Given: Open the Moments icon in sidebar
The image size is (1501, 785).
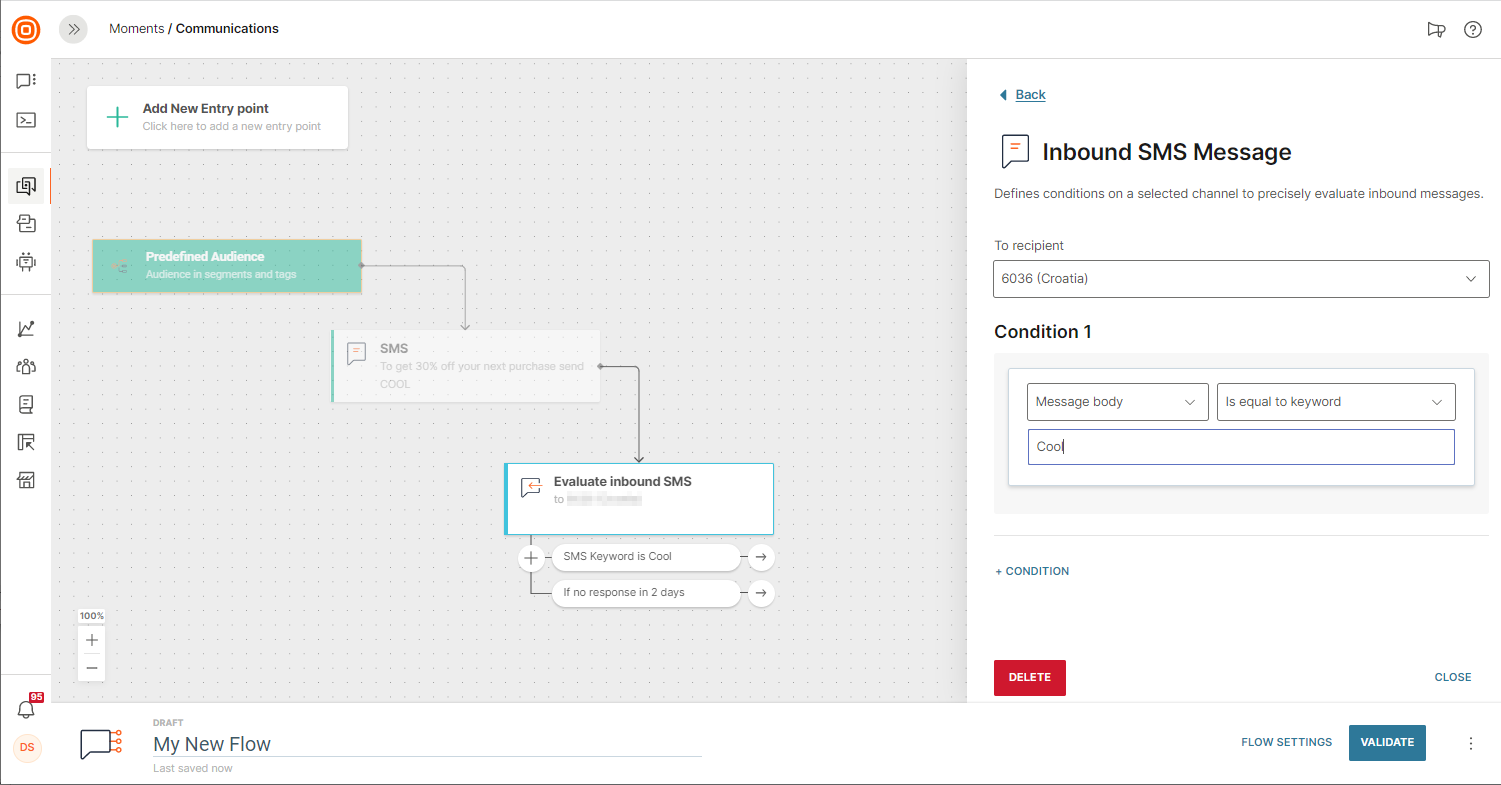Looking at the screenshot, I should pos(27,186).
